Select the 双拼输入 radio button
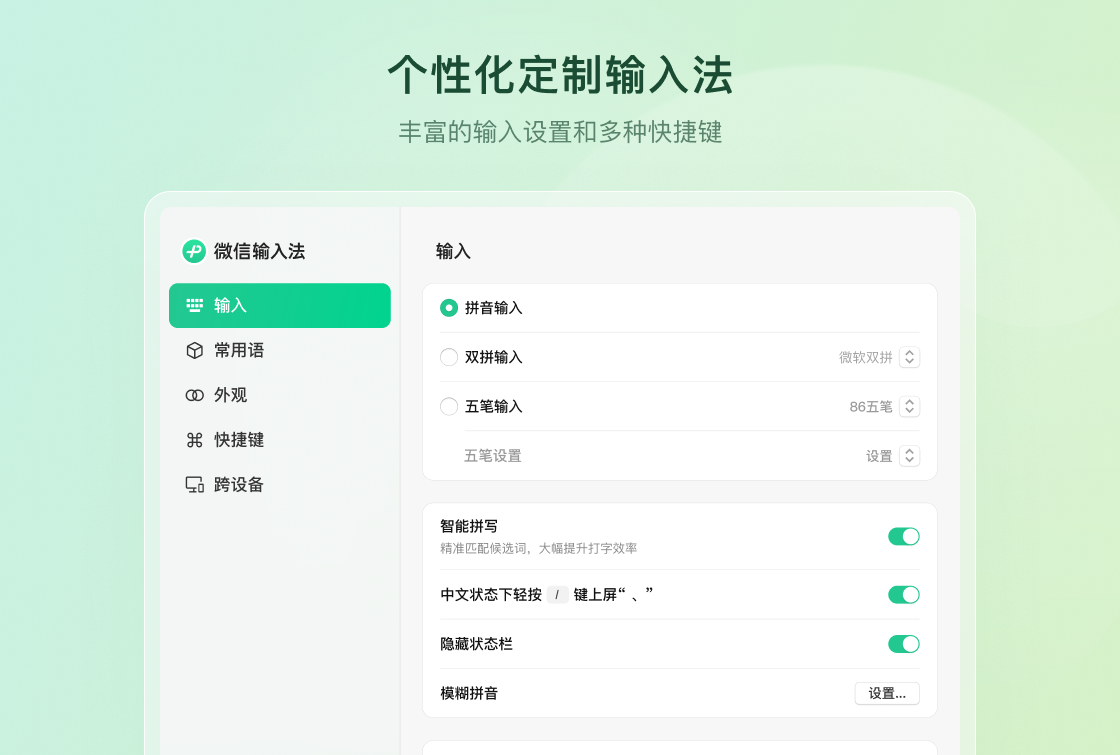Image resolution: width=1120 pixels, height=755 pixels. [x=449, y=356]
